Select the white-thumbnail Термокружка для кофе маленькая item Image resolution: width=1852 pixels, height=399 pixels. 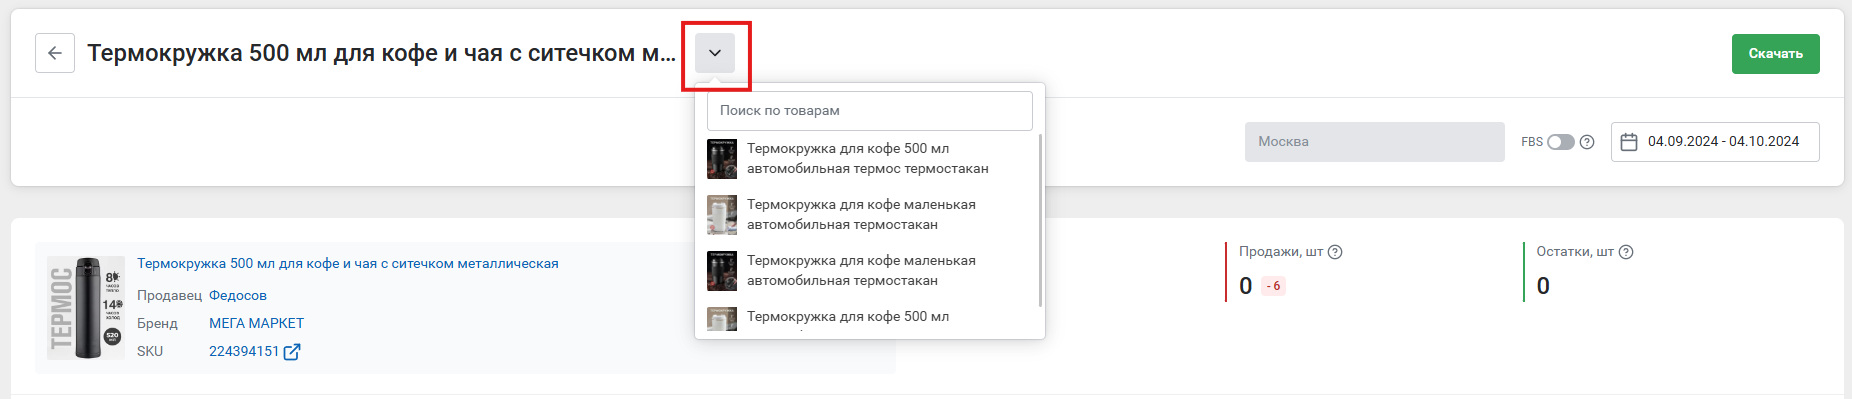tap(870, 215)
